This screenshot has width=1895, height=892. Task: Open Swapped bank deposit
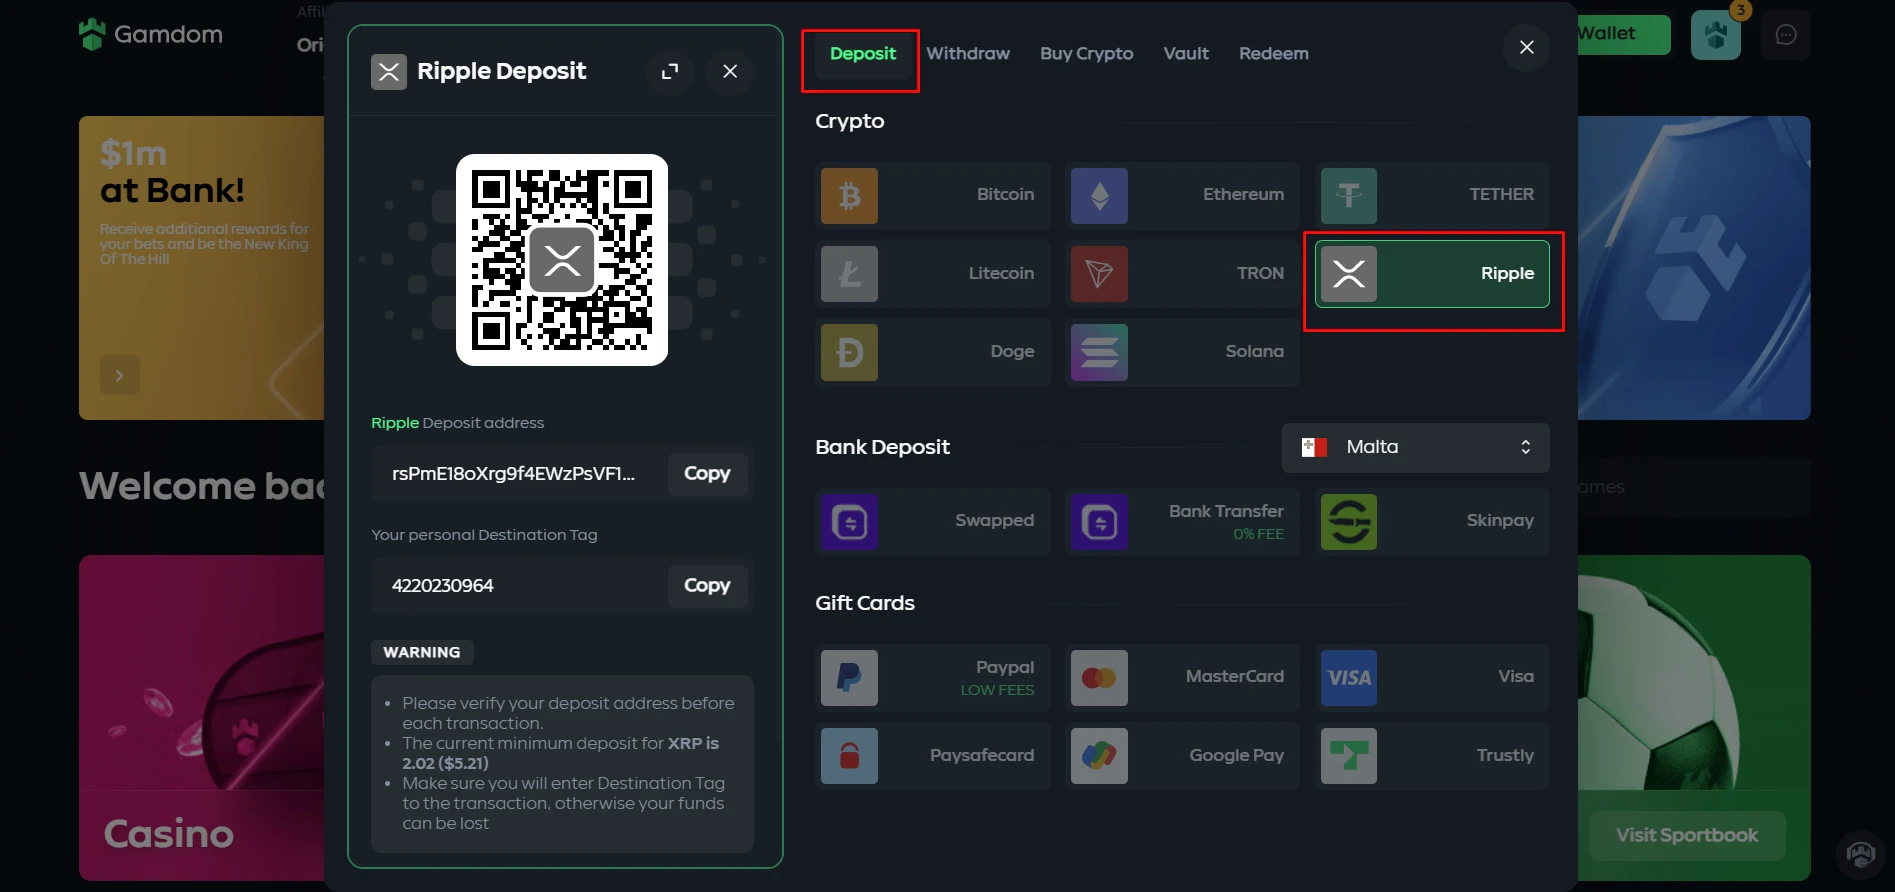pos(932,521)
